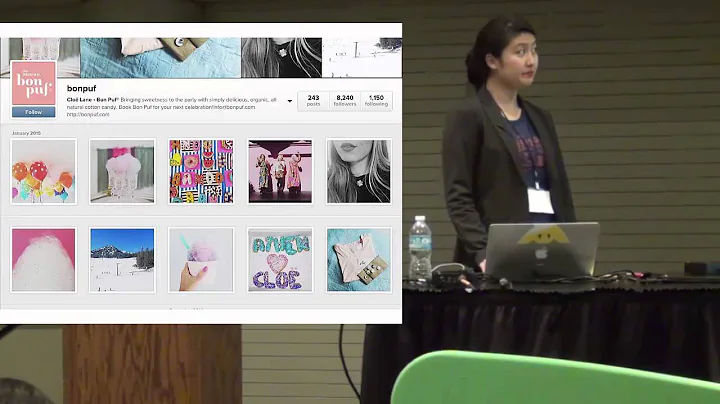Open the hand holding candy cup photo

[201, 260]
